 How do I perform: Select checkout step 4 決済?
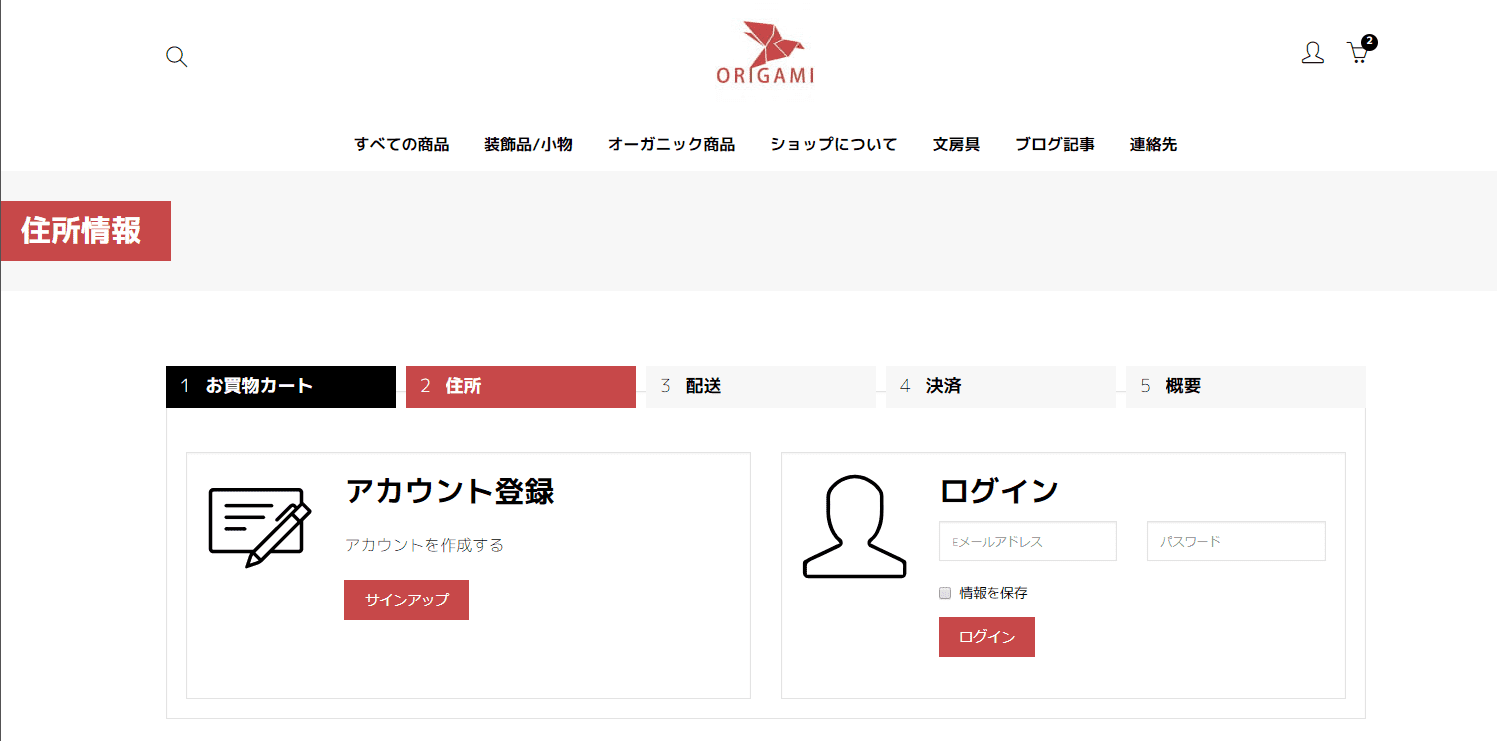pyautogui.click(x=1001, y=387)
